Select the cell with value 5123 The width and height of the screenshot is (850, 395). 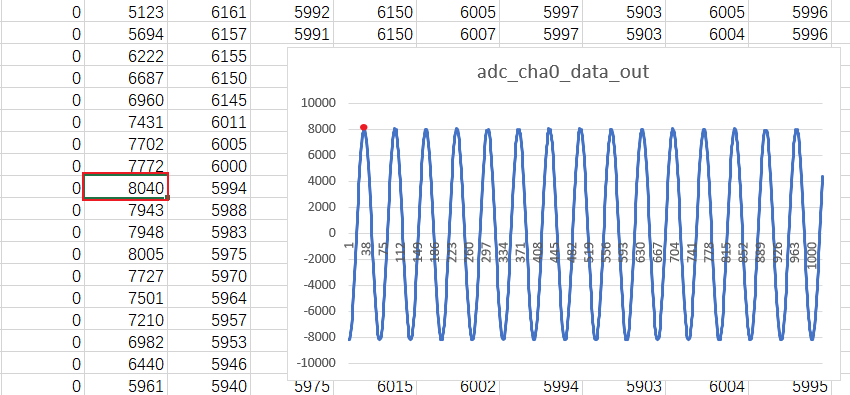coord(126,12)
